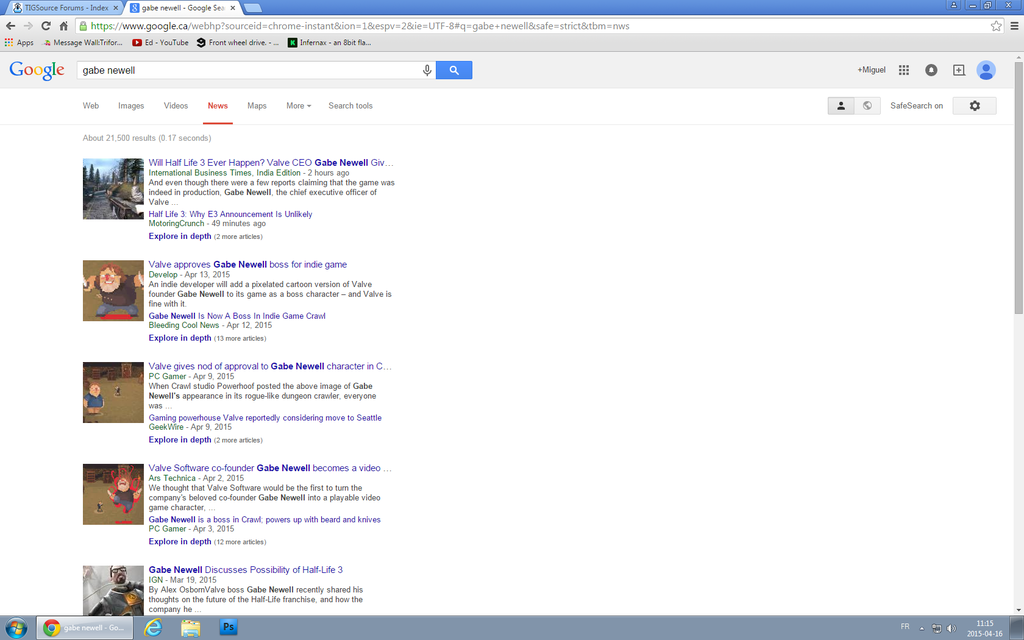Open Photoshop from the Windows taskbar
1024x640 pixels.
click(228, 628)
